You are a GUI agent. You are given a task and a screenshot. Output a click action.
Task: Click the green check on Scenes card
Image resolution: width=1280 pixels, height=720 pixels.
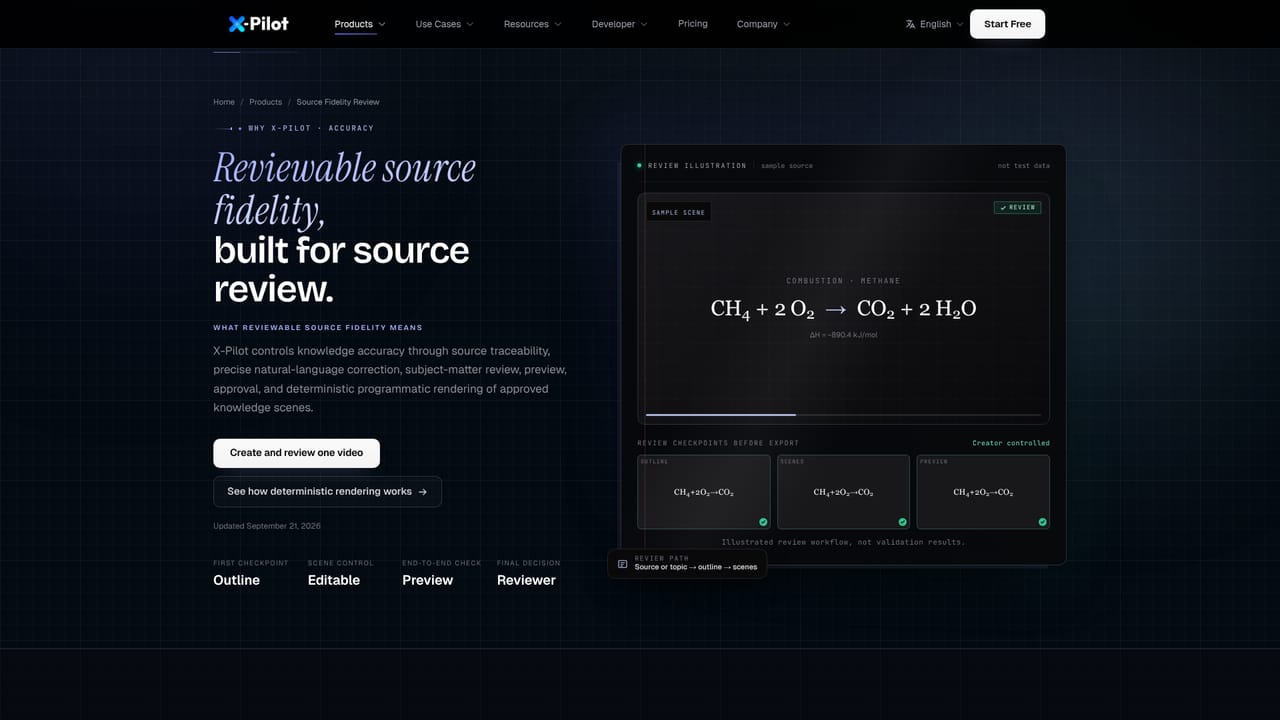[x=903, y=522]
